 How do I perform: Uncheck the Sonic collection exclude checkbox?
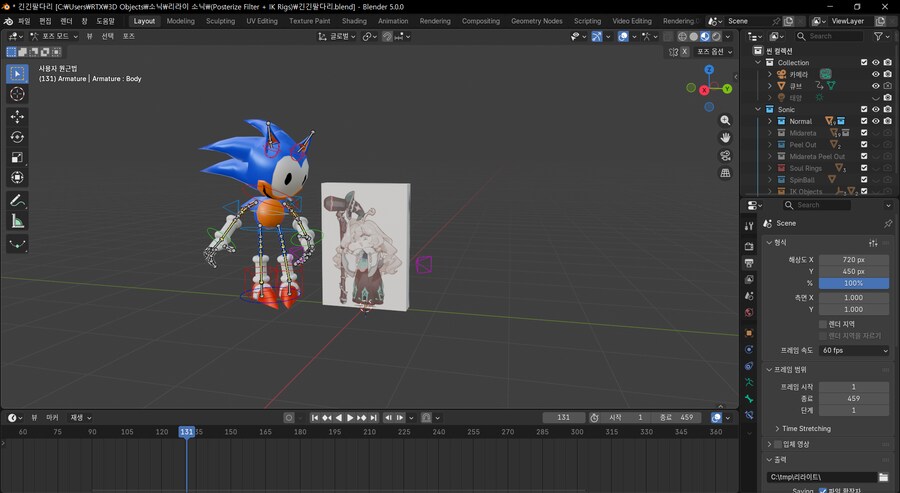(x=864, y=109)
